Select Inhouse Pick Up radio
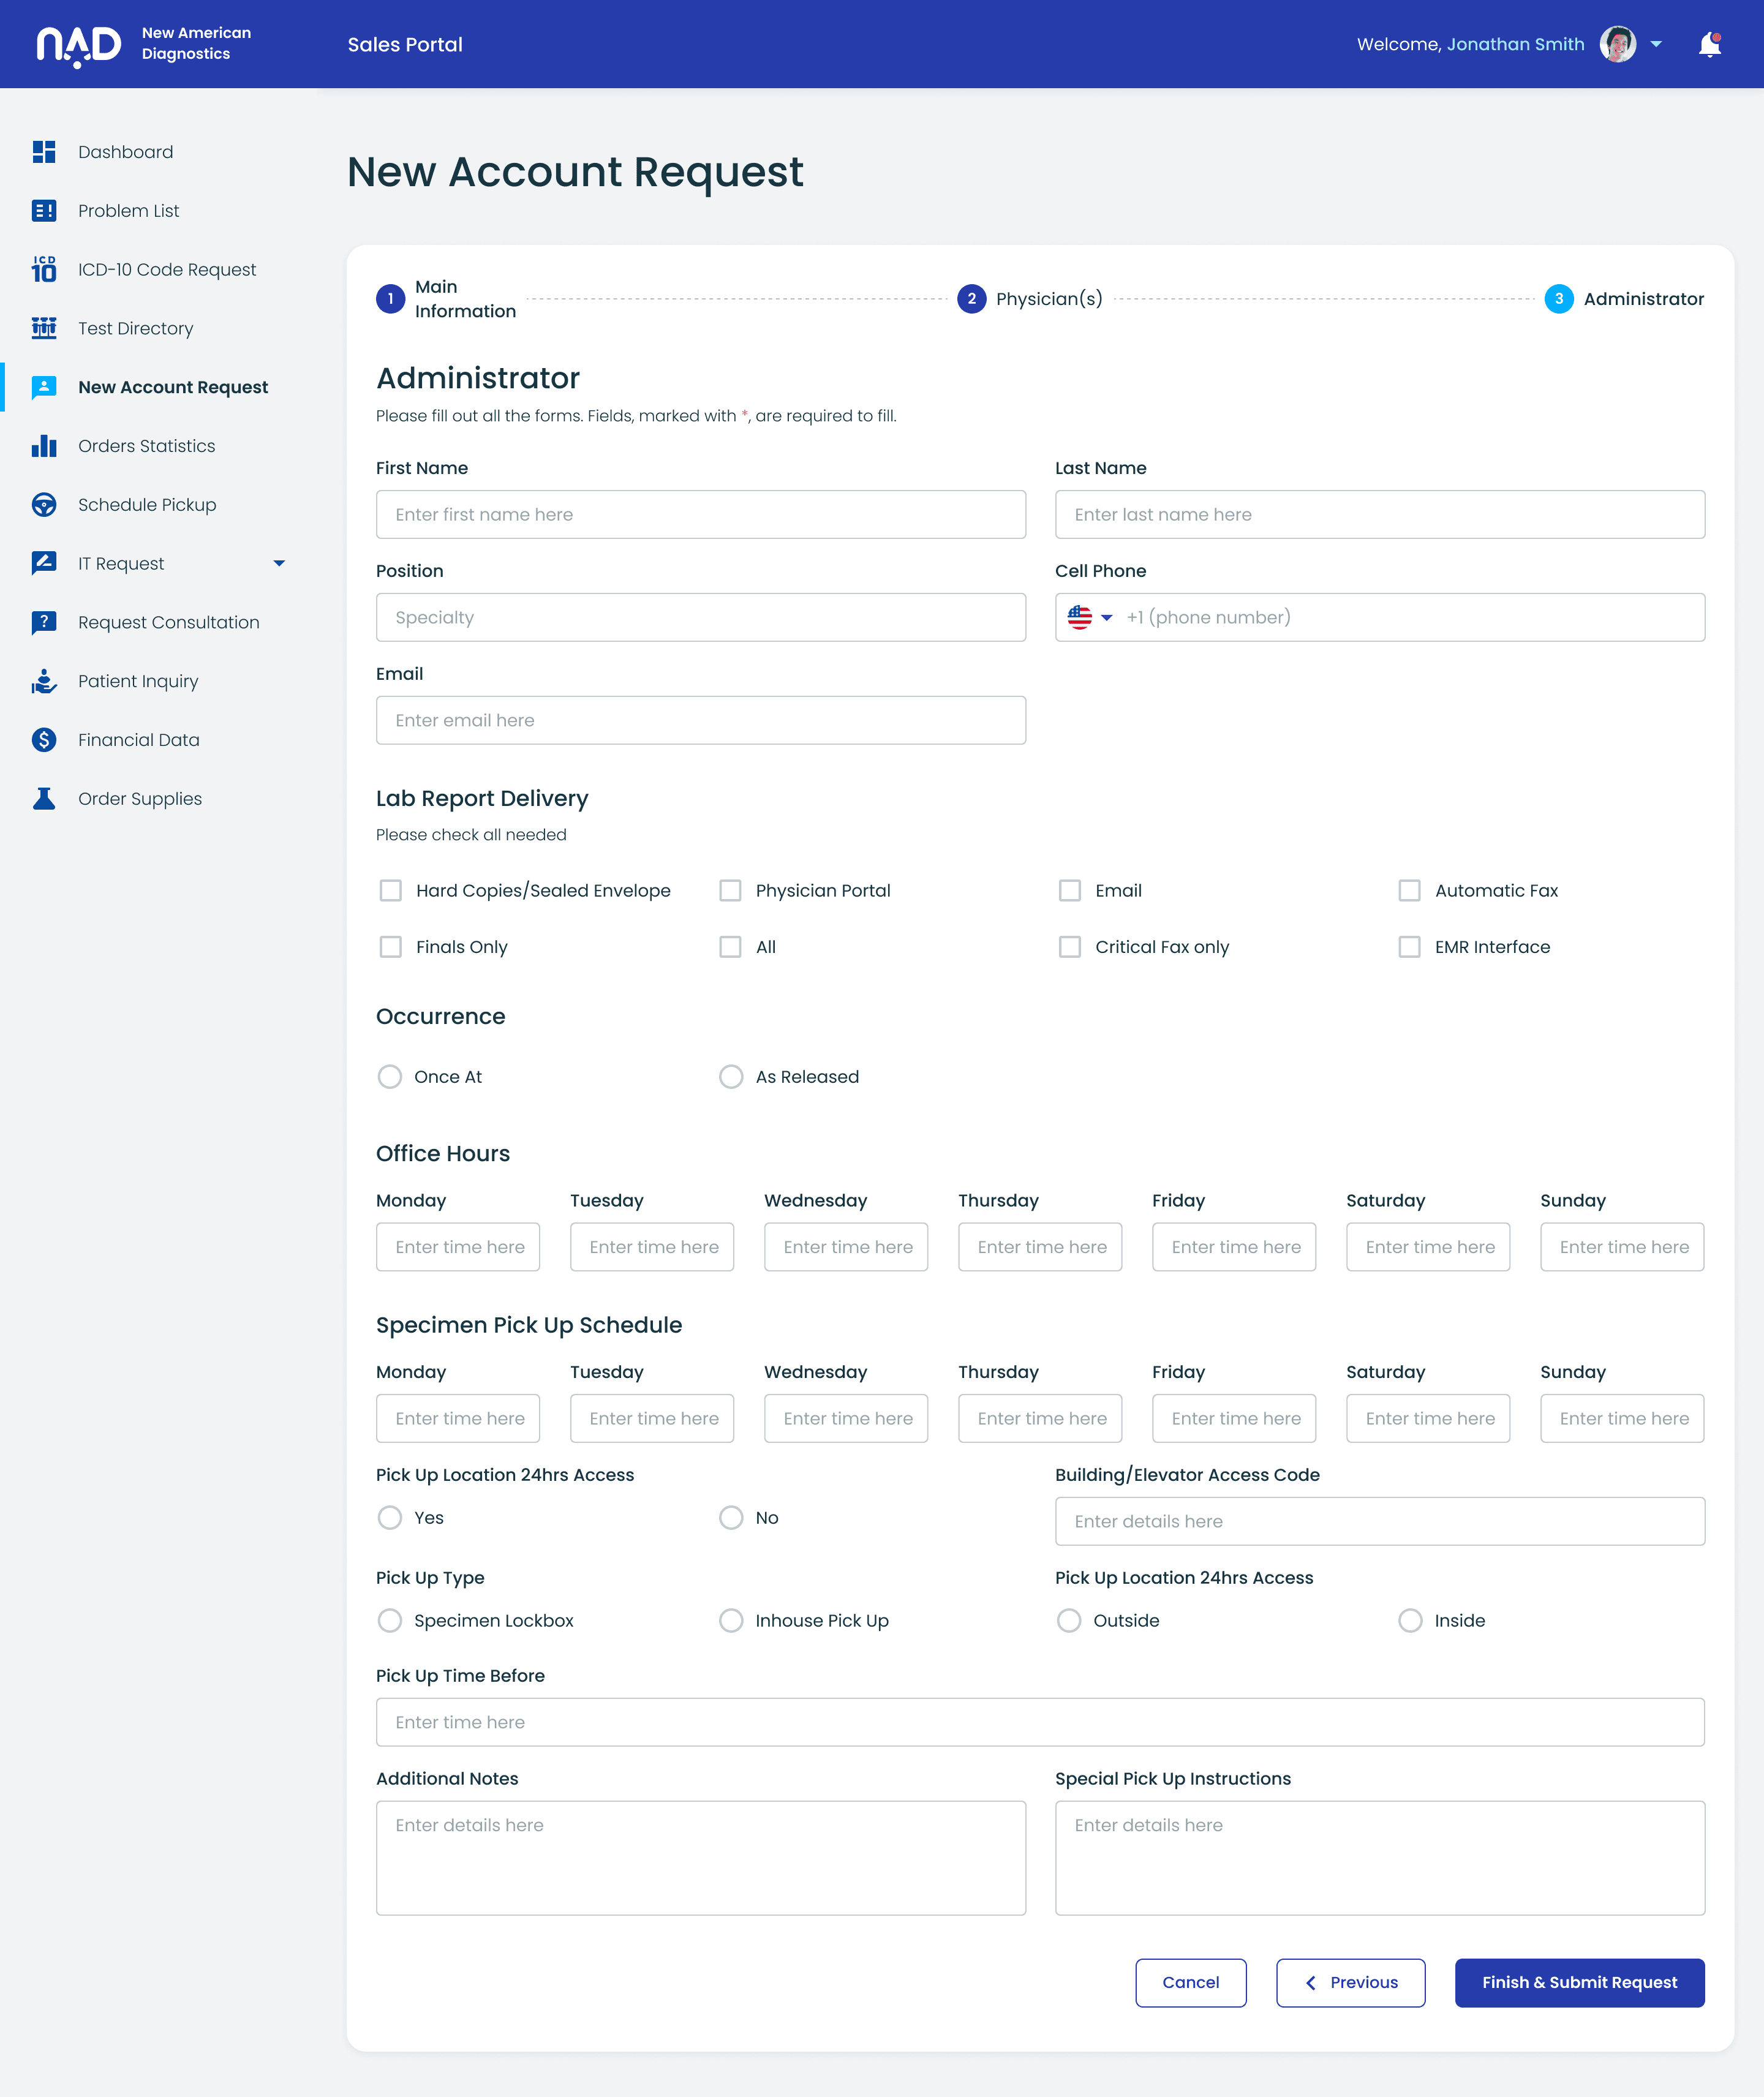Screen dimensions: 1764x2097 pos(732,1621)
